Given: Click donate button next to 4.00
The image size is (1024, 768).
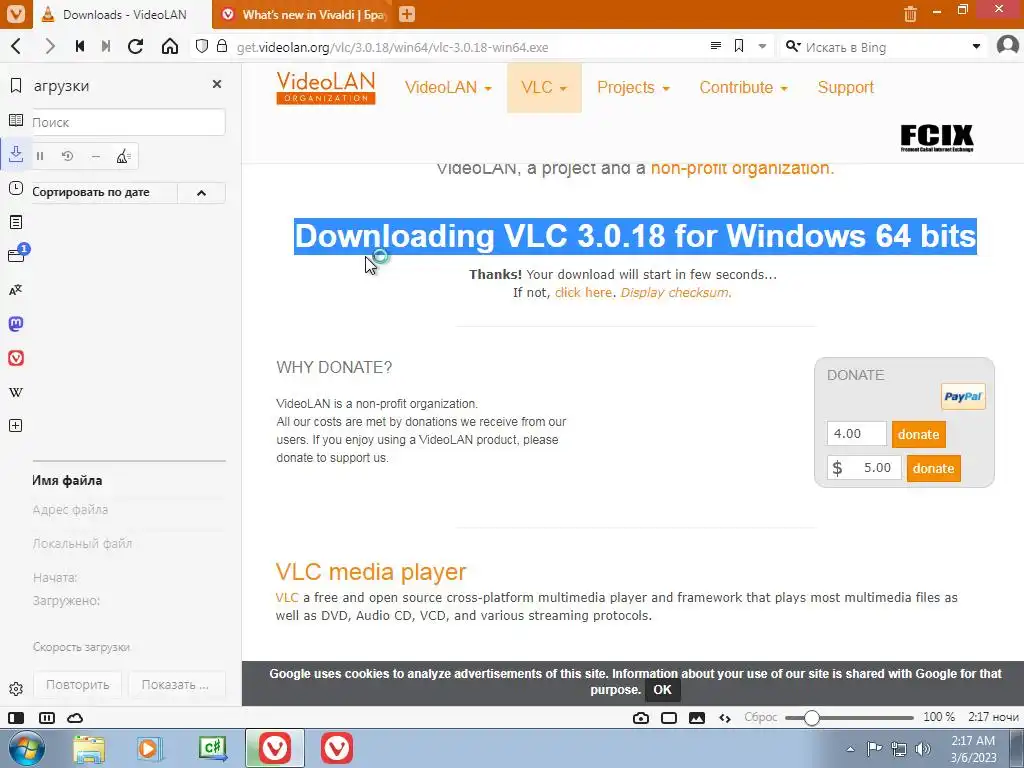Looking at the screenshot, I should (918, 434).
